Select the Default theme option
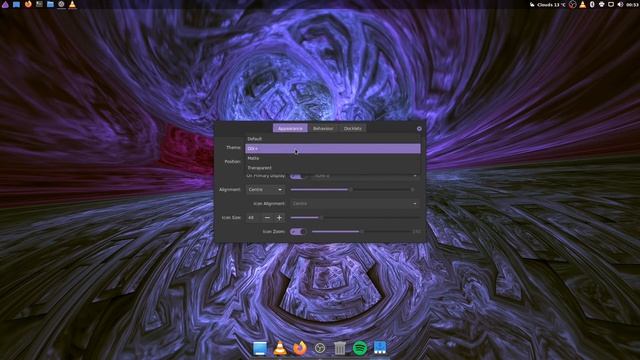640x360 pixels. [x=333, y=139]
